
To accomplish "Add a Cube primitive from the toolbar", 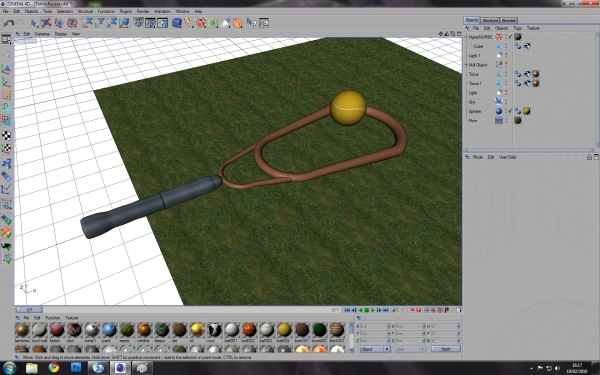I will click(x=176, y=23).
